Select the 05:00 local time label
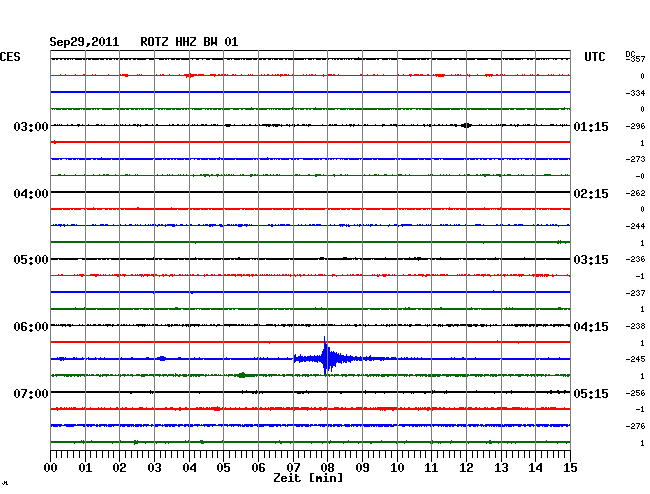The height and width of the screenshot is (494, 650). (x=31, y=260)
